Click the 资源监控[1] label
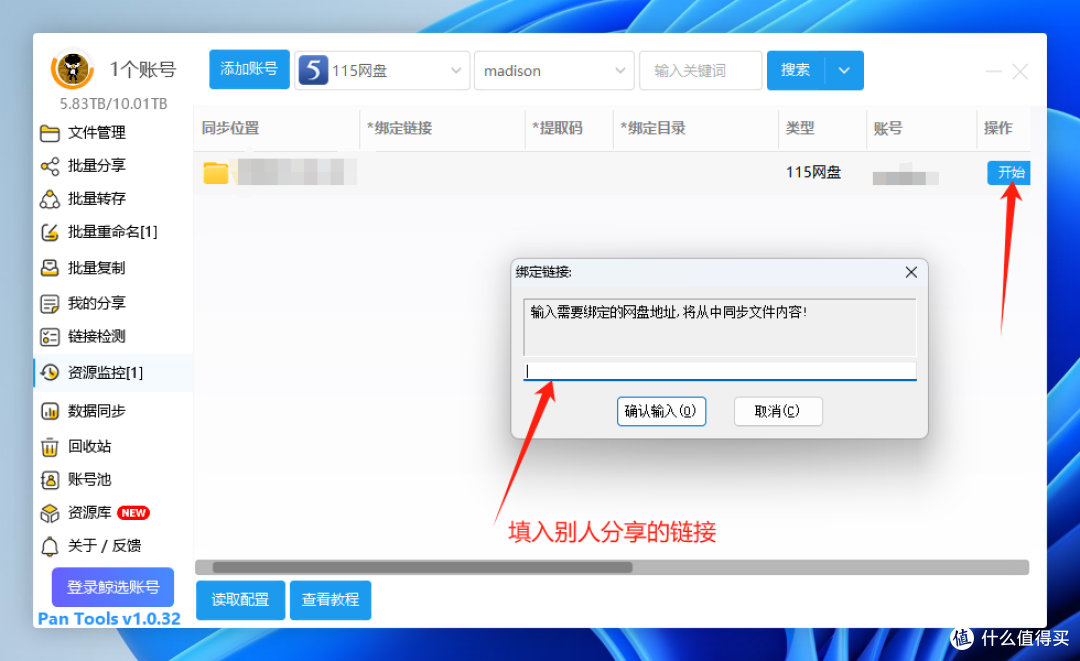 105,373
